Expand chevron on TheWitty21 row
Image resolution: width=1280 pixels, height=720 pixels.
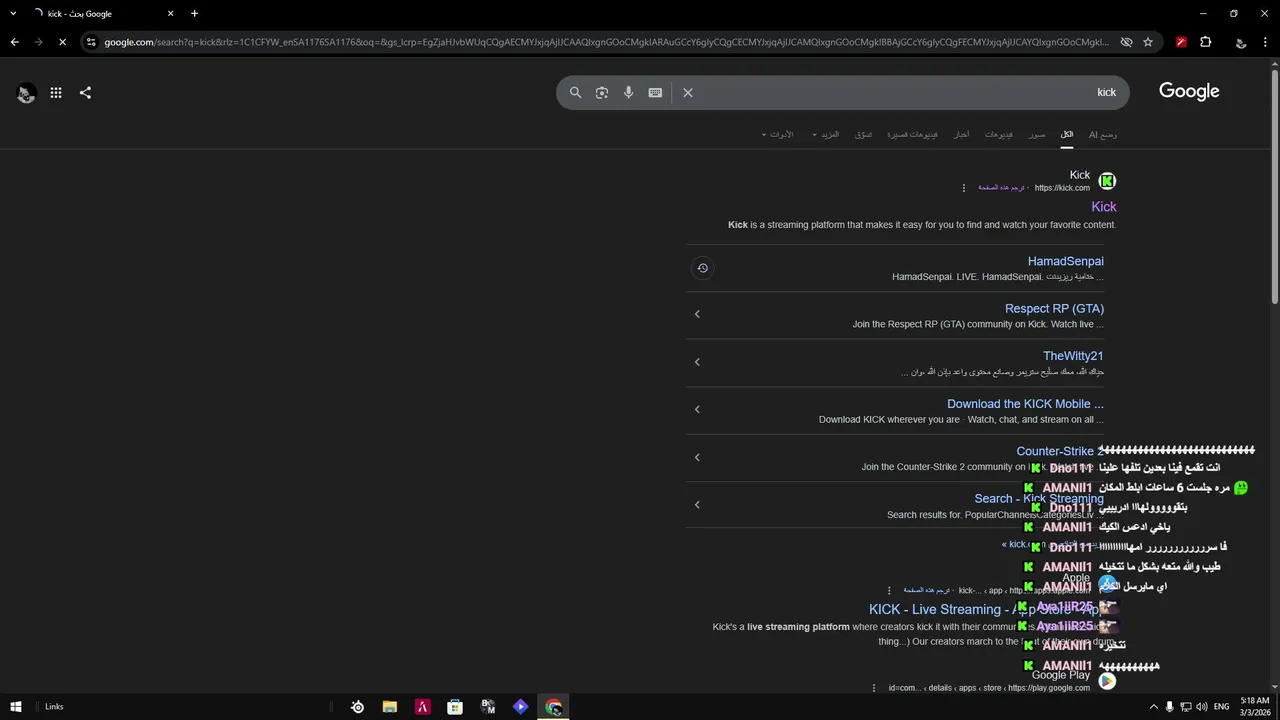(x=697, y=362)
